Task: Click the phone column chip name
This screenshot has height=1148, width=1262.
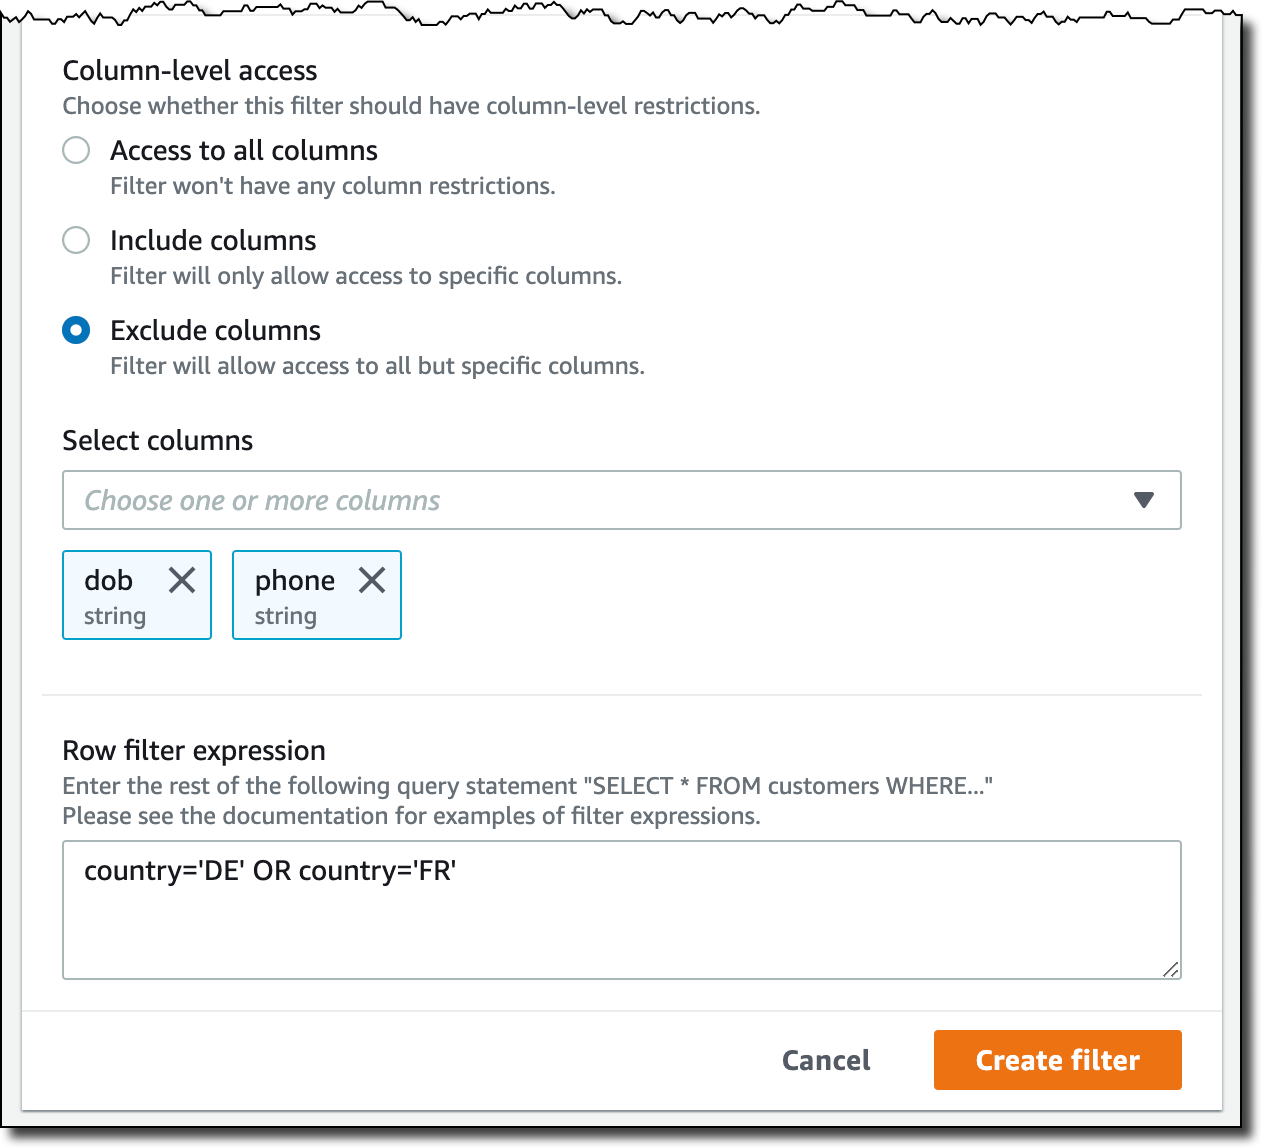Action: [x=295, y=581]
